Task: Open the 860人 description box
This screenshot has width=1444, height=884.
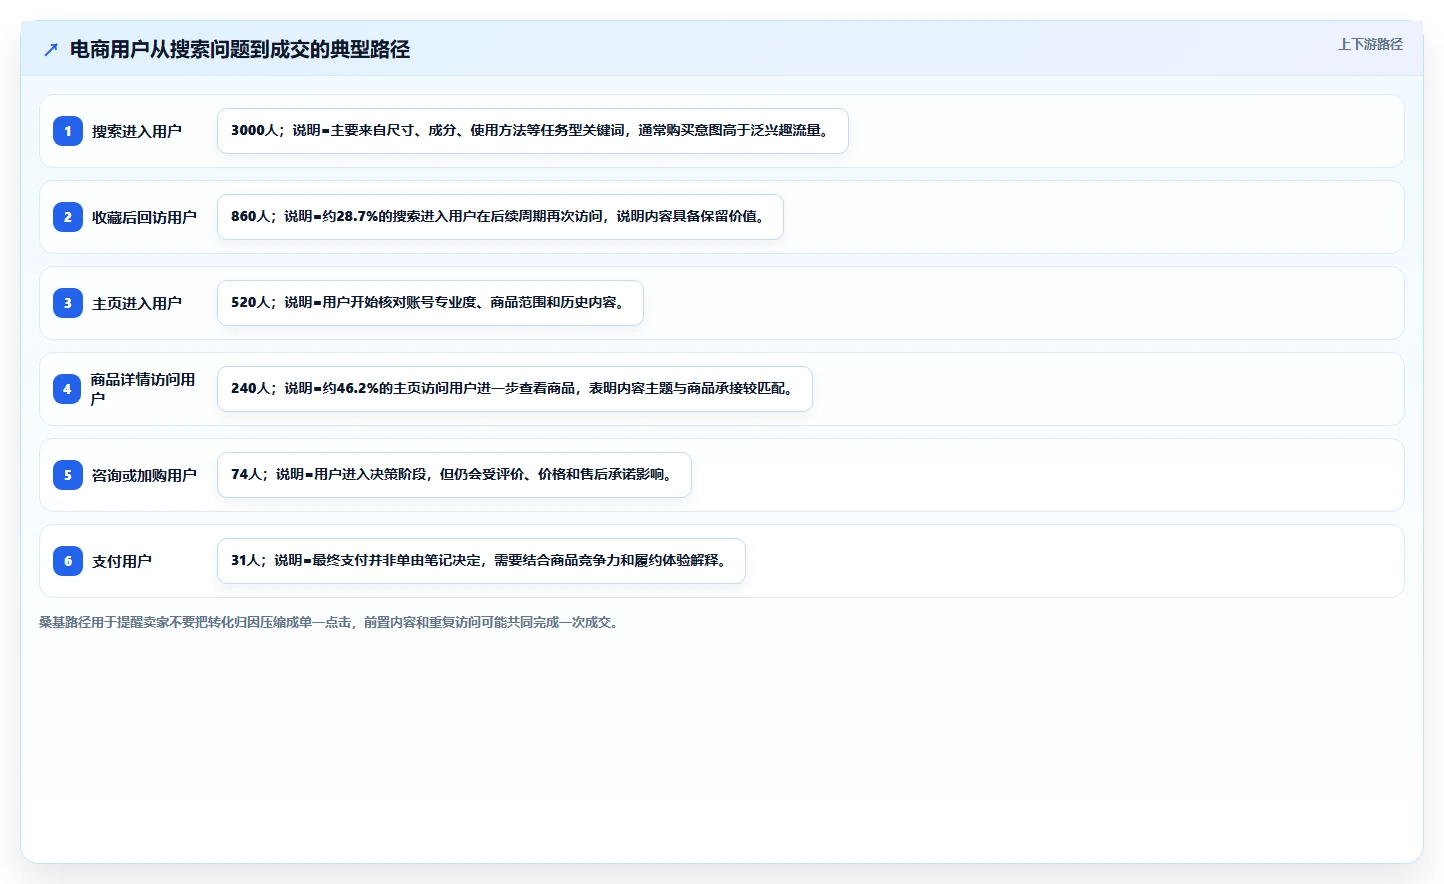Action: [x=500, y=217]
